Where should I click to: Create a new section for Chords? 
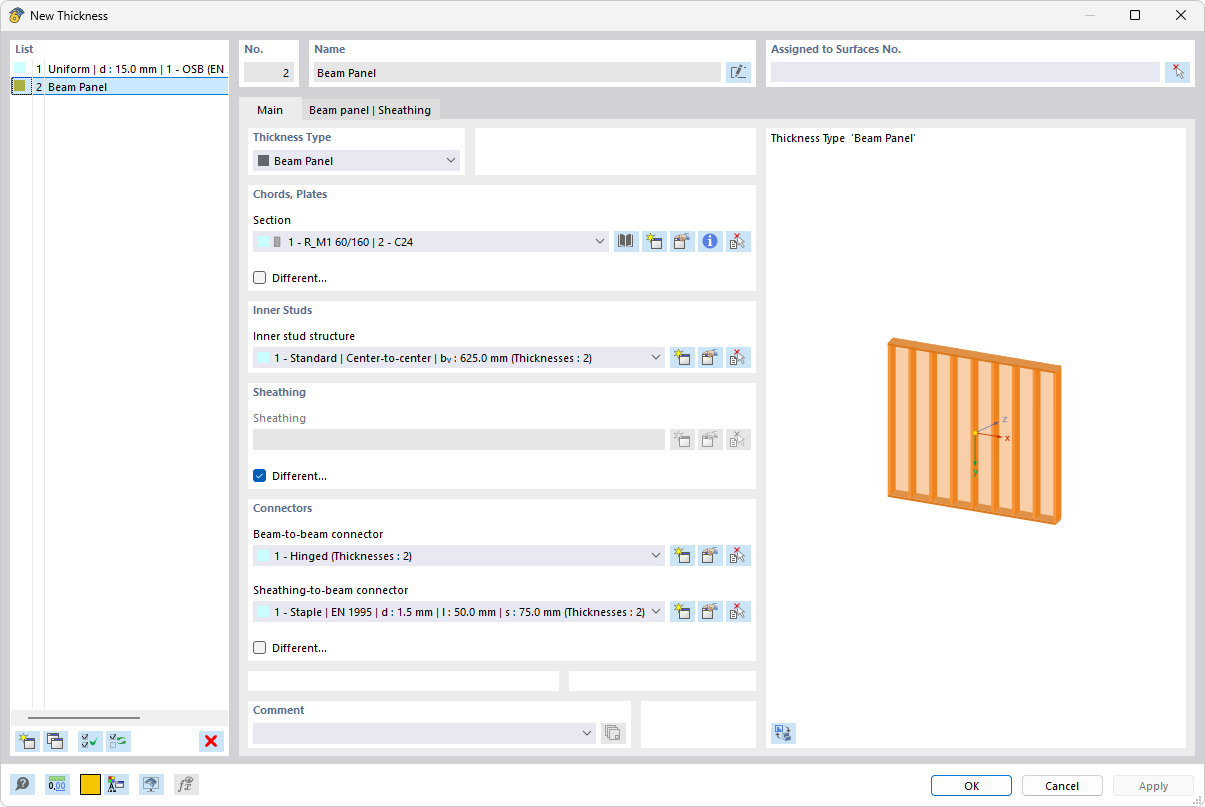(654, 241)
